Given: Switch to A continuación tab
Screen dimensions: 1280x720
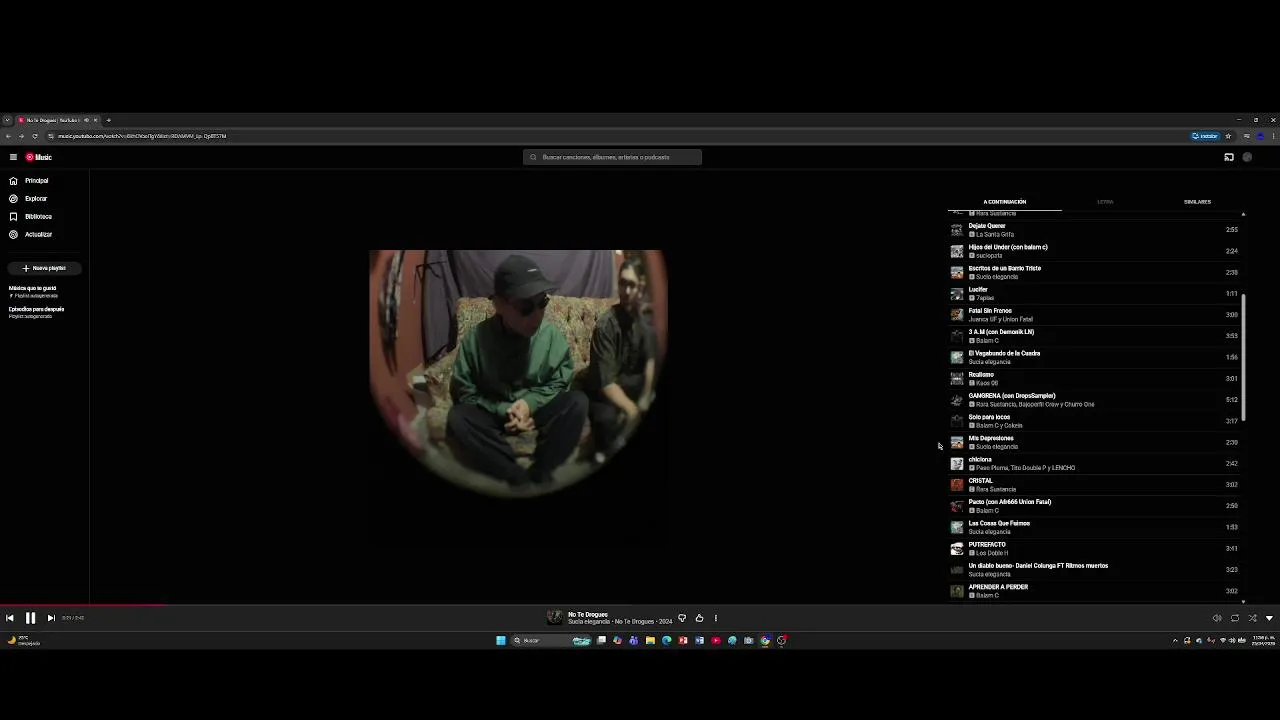Looking at the screenshot, I should 1004,202.
